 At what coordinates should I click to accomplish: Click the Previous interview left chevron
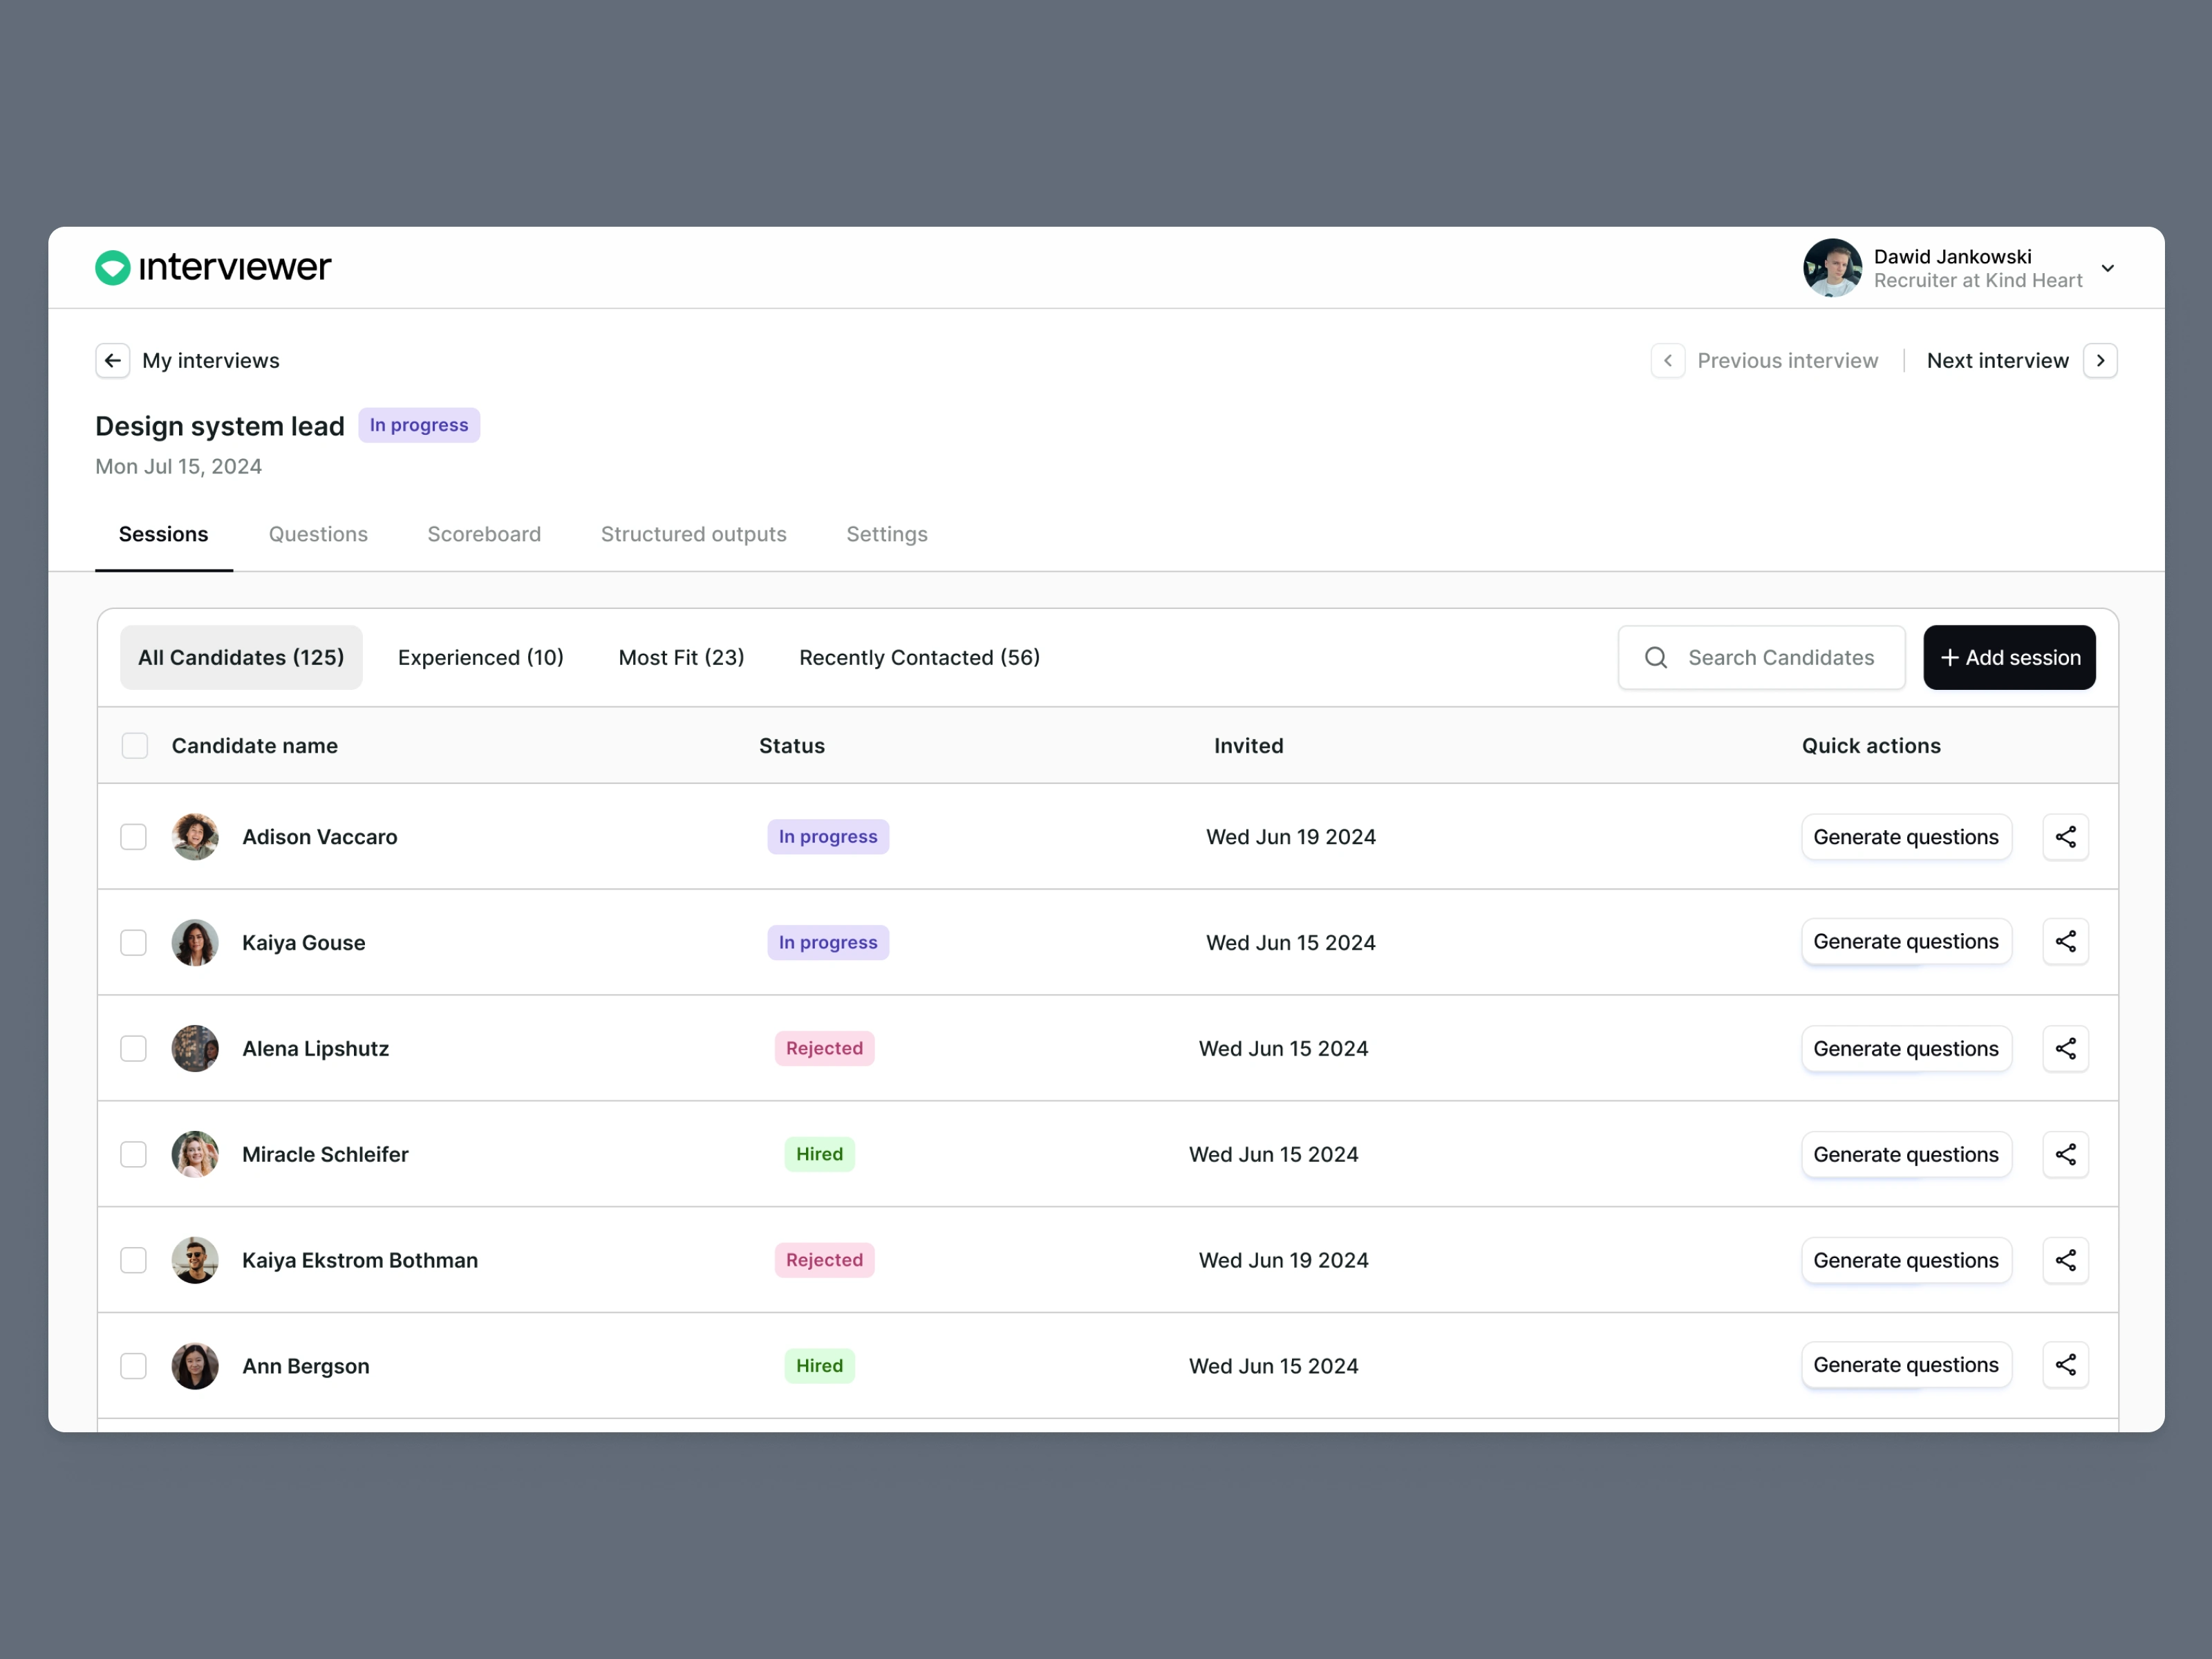[1667, 360]
